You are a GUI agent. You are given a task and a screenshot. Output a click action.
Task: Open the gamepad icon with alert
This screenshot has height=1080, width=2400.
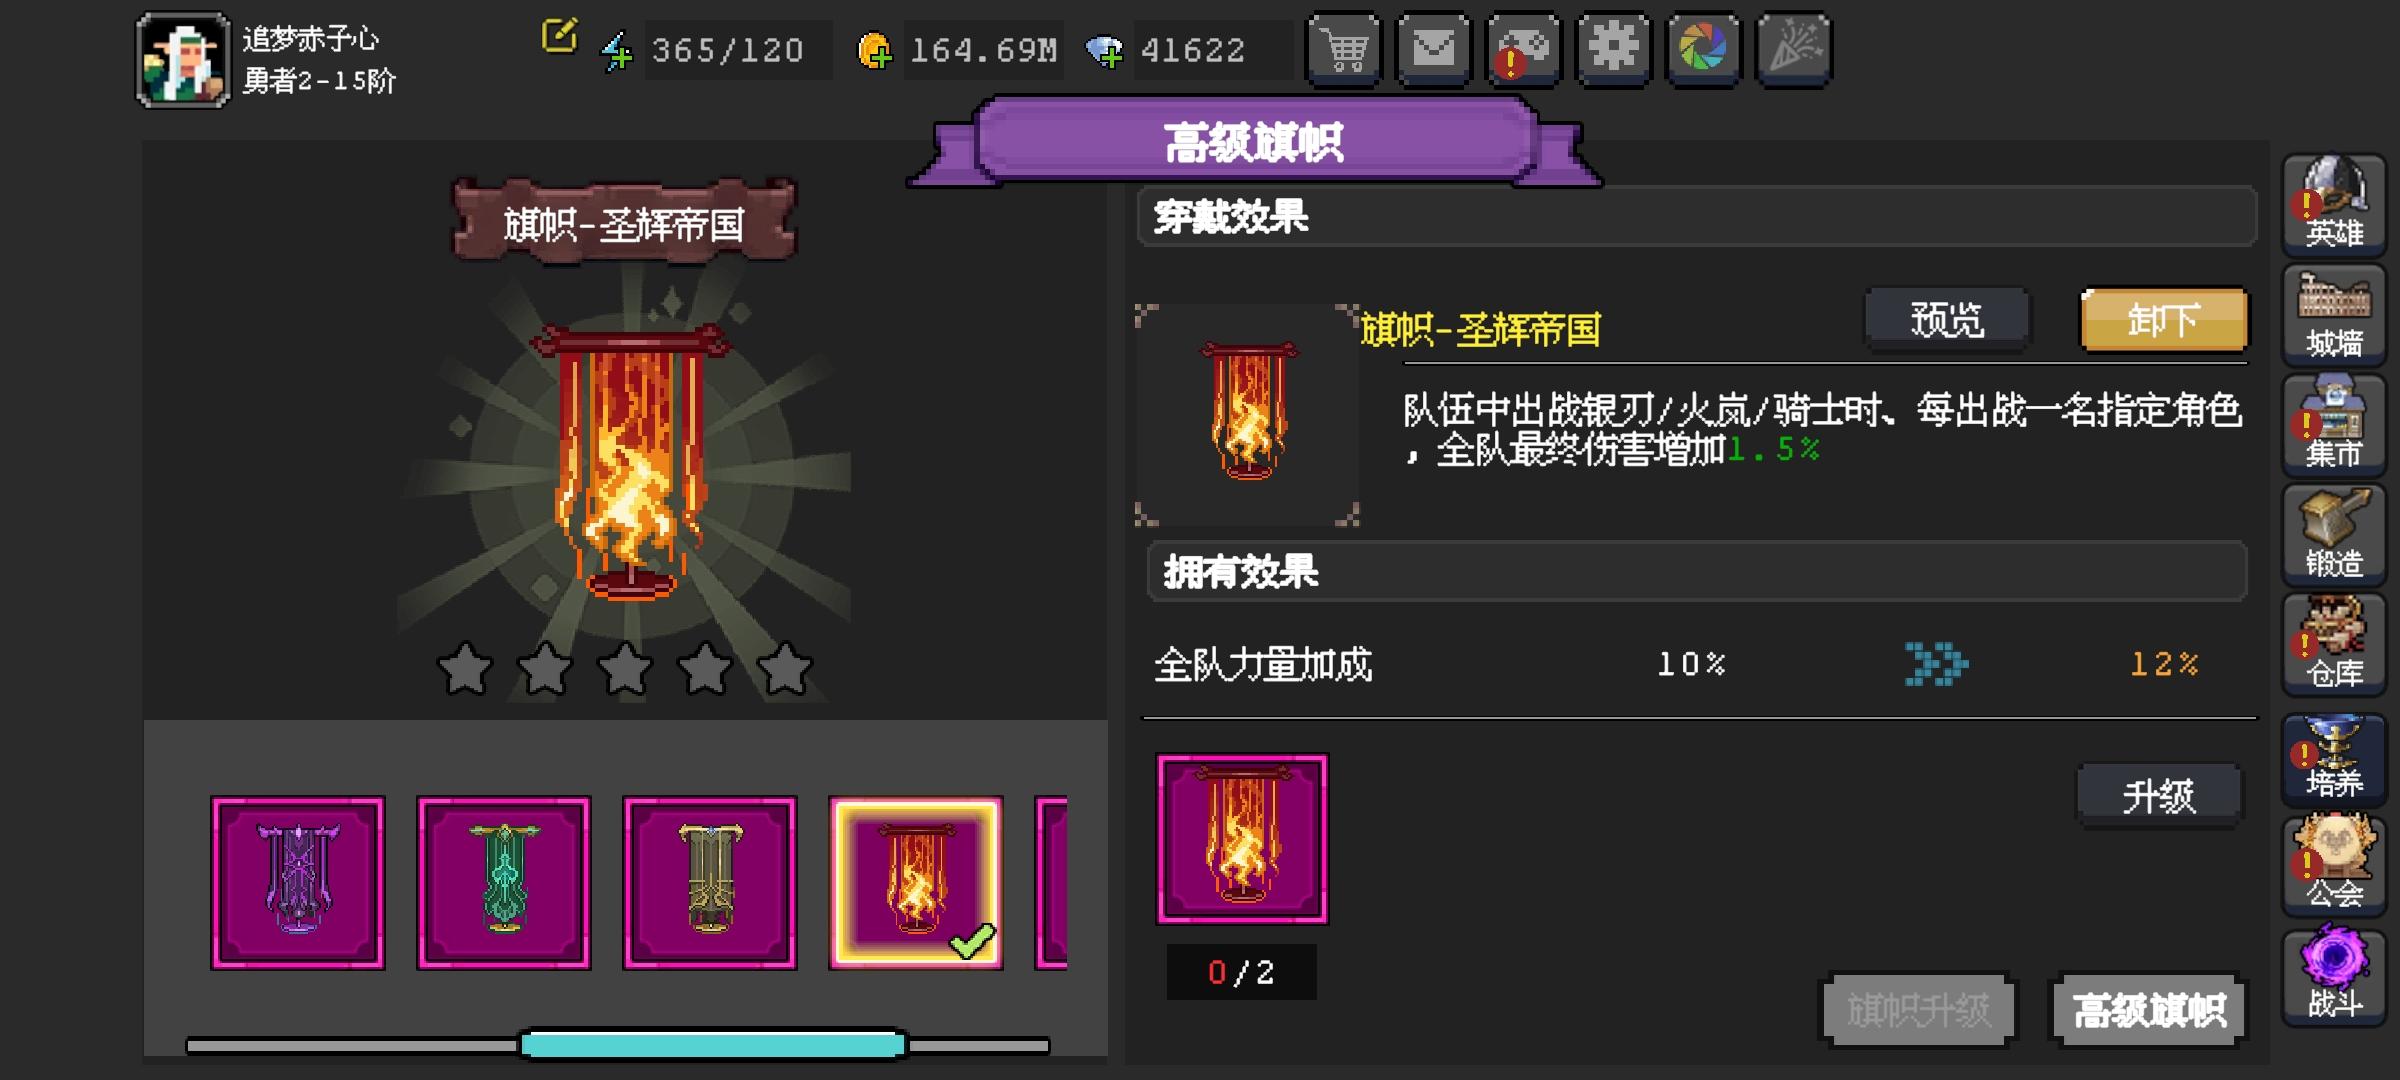[x=1524, y=49]
